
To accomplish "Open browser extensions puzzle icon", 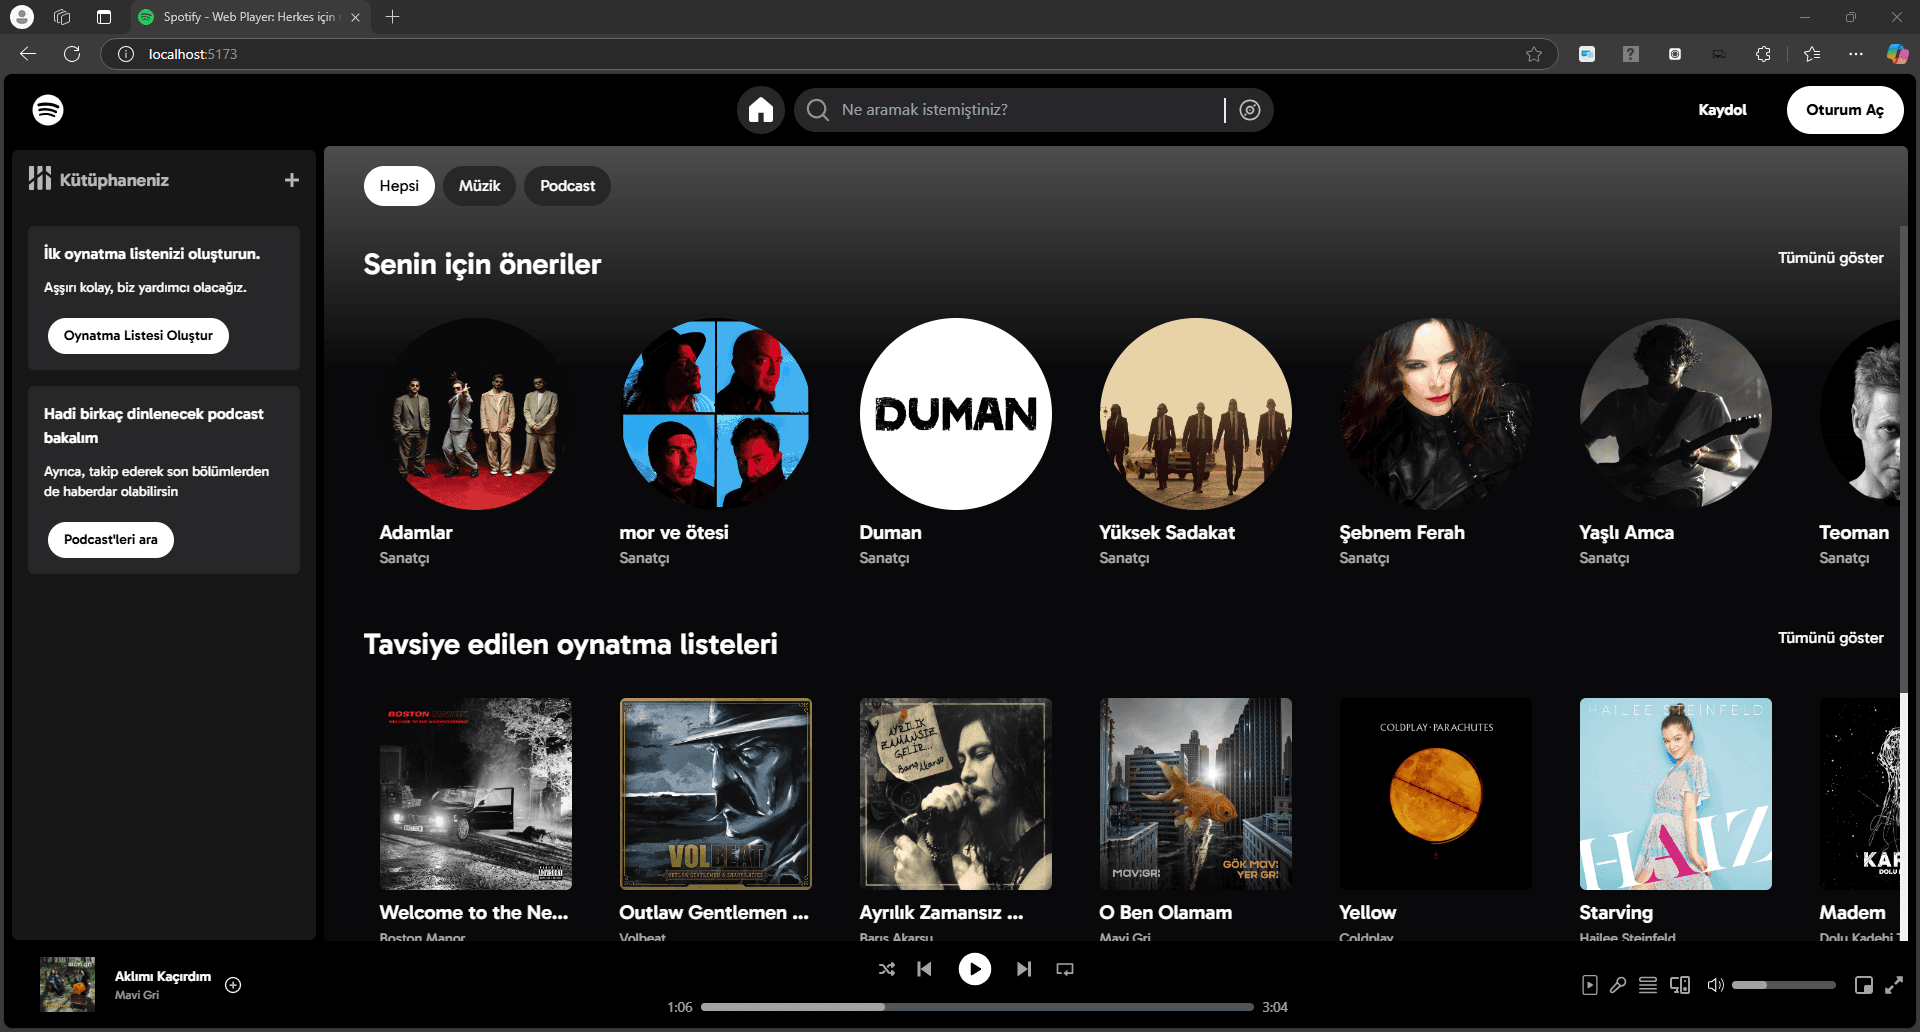I will [1763, 54].
